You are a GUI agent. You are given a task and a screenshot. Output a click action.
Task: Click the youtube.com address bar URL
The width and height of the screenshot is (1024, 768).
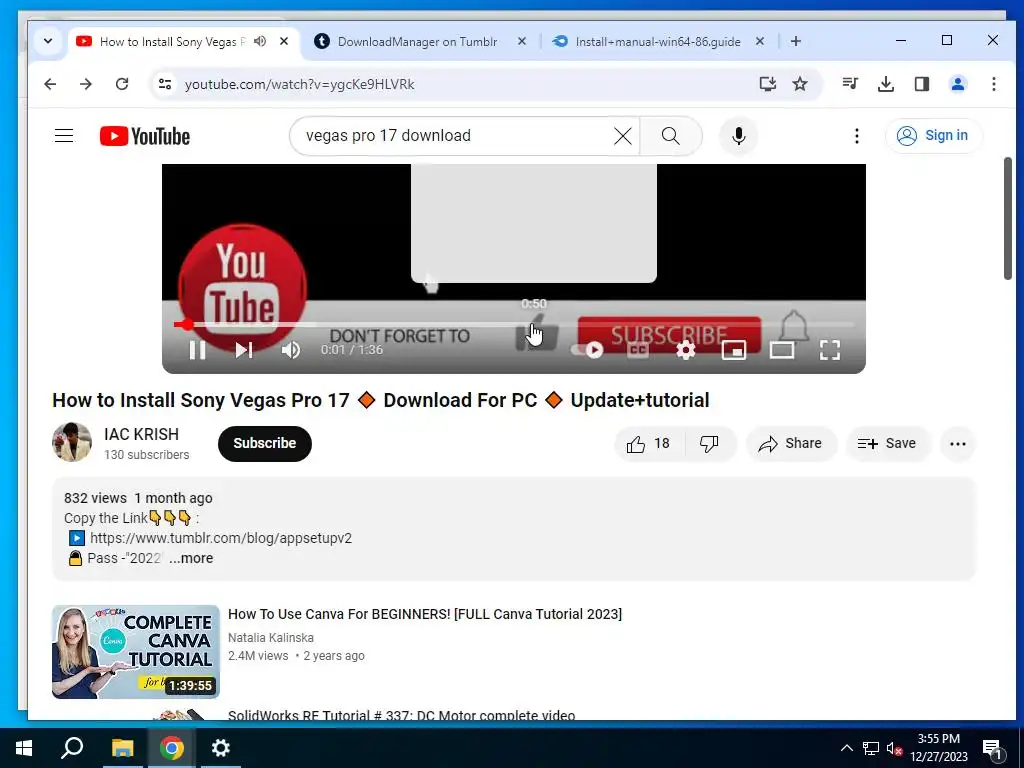299,84
